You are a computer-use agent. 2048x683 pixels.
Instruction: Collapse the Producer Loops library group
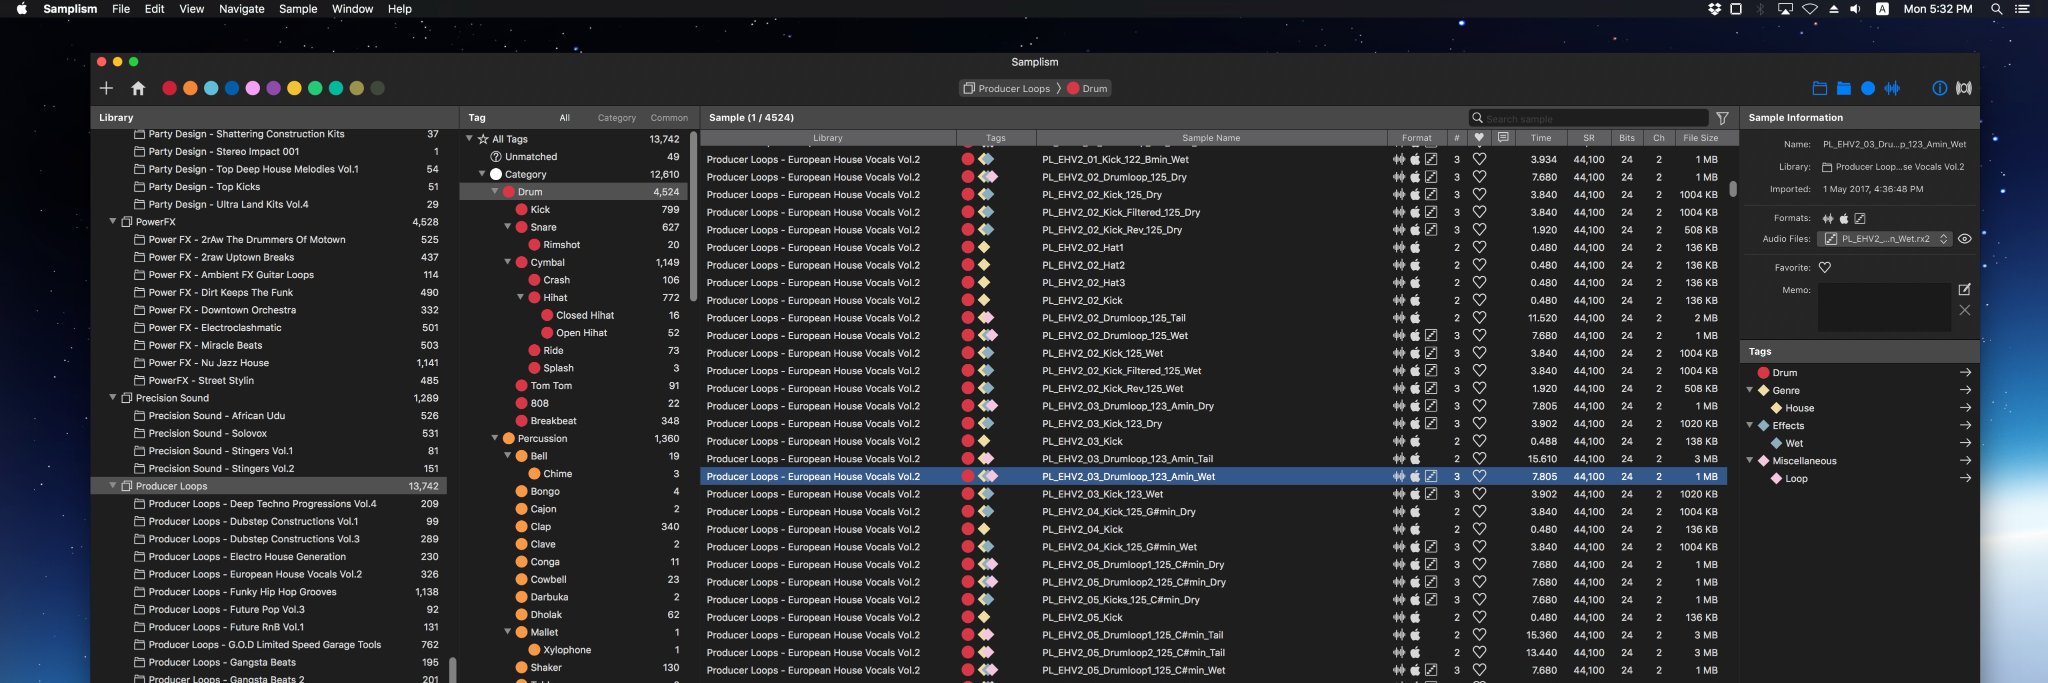(x=113, y=486)
